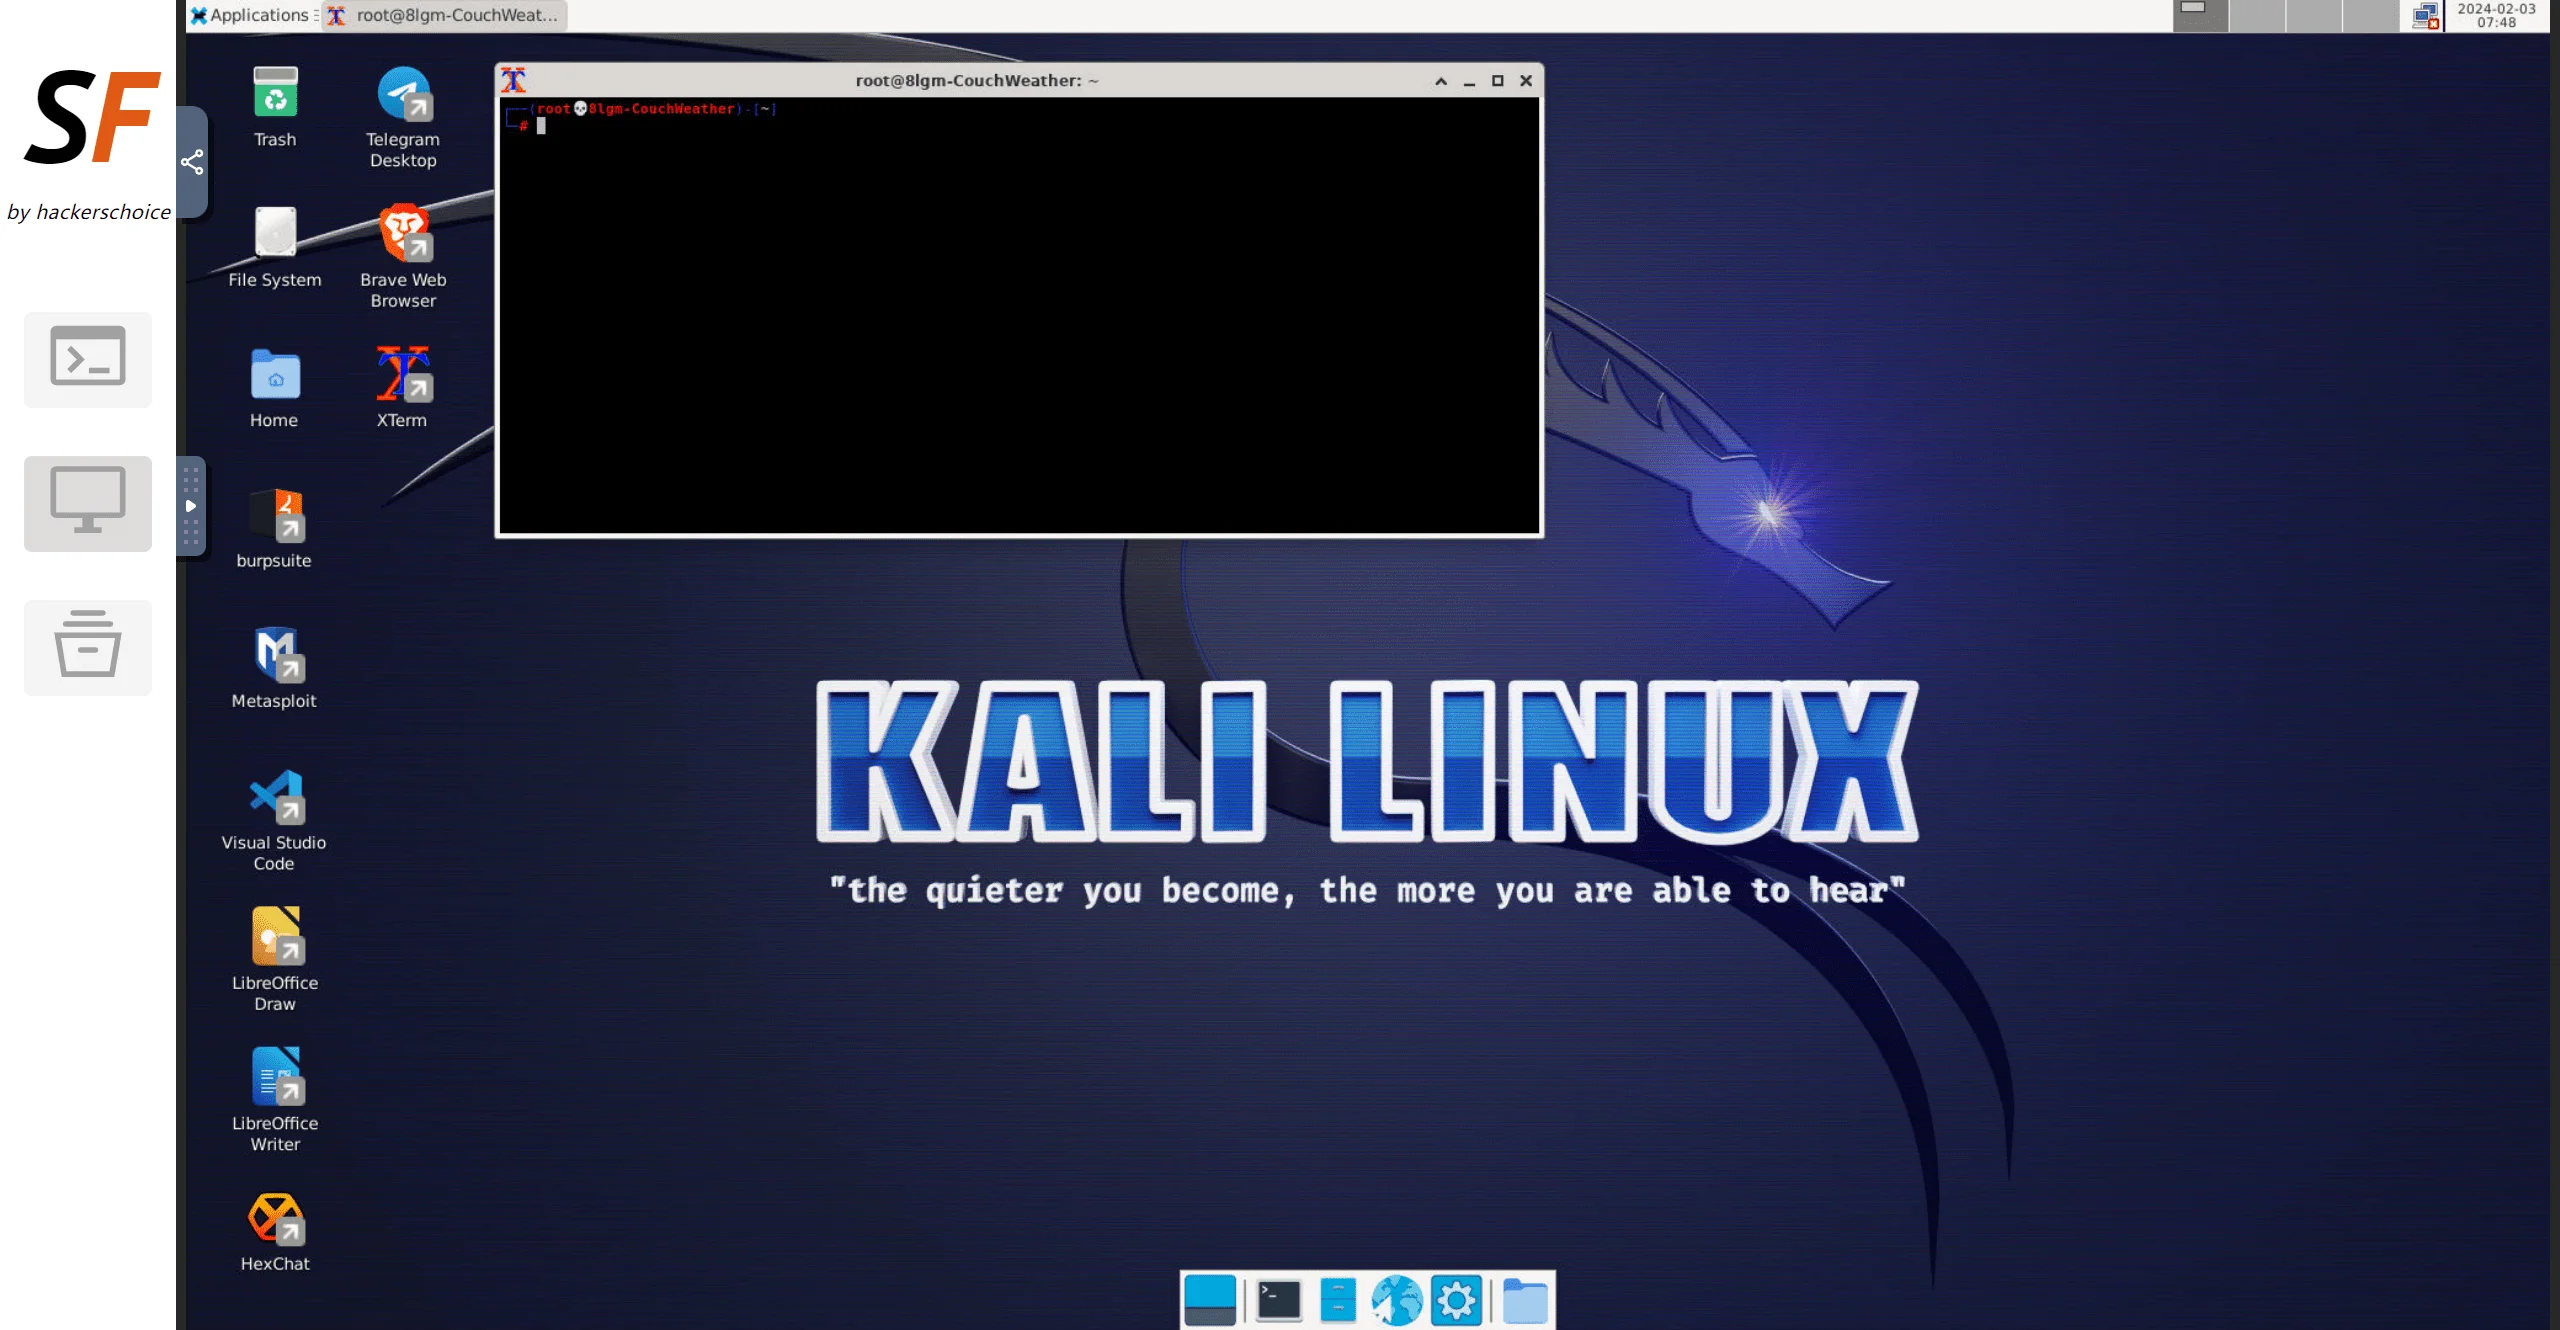This screenshot has height=1330, width=2560.
Task: Click the network status icon in the system tray
Action: (x=2425, y=15)
